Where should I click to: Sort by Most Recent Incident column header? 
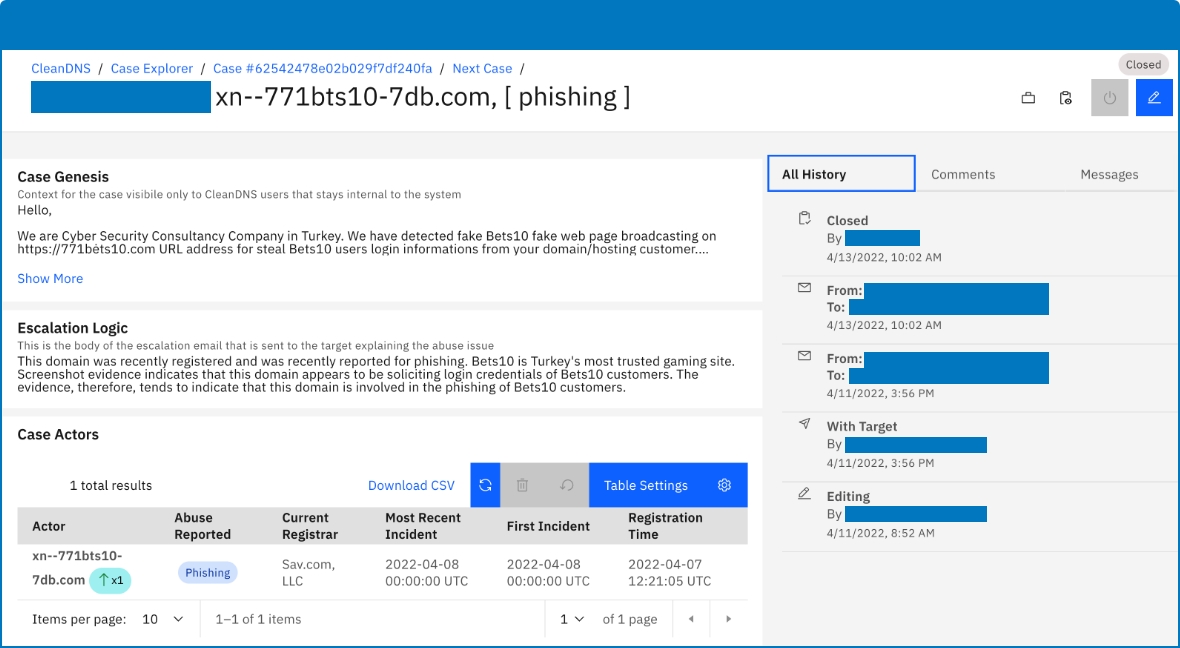click(x=423, y=526)
